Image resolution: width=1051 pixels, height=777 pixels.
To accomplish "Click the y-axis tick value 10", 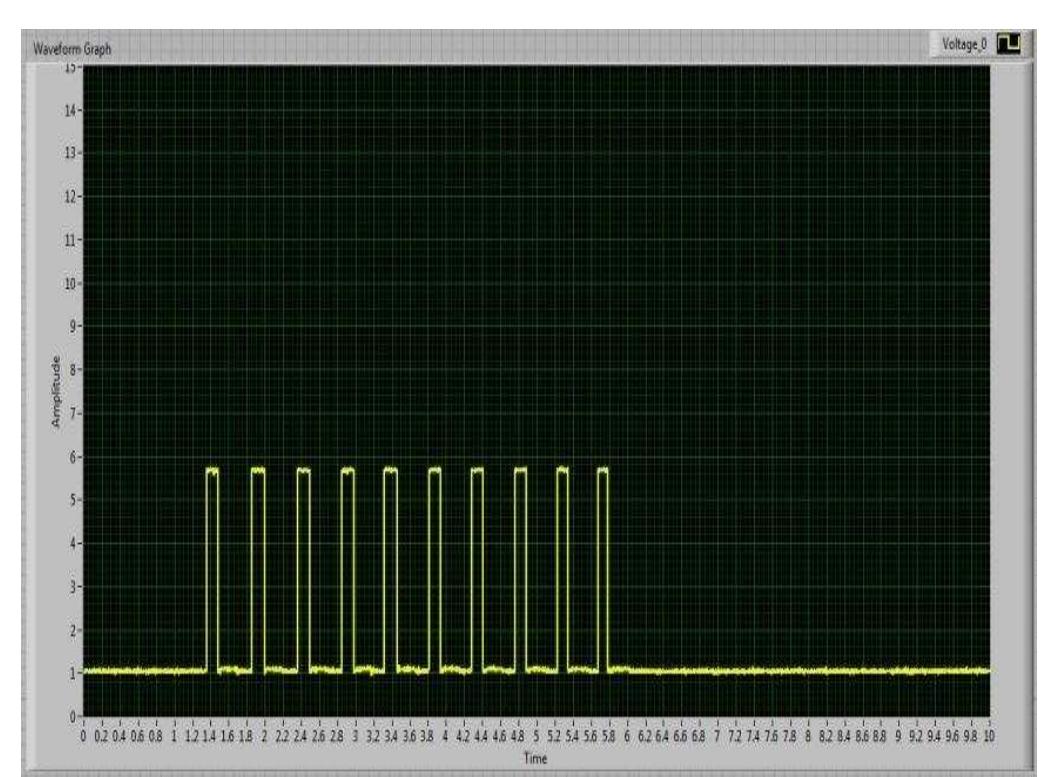I will [x=70, y=284].
